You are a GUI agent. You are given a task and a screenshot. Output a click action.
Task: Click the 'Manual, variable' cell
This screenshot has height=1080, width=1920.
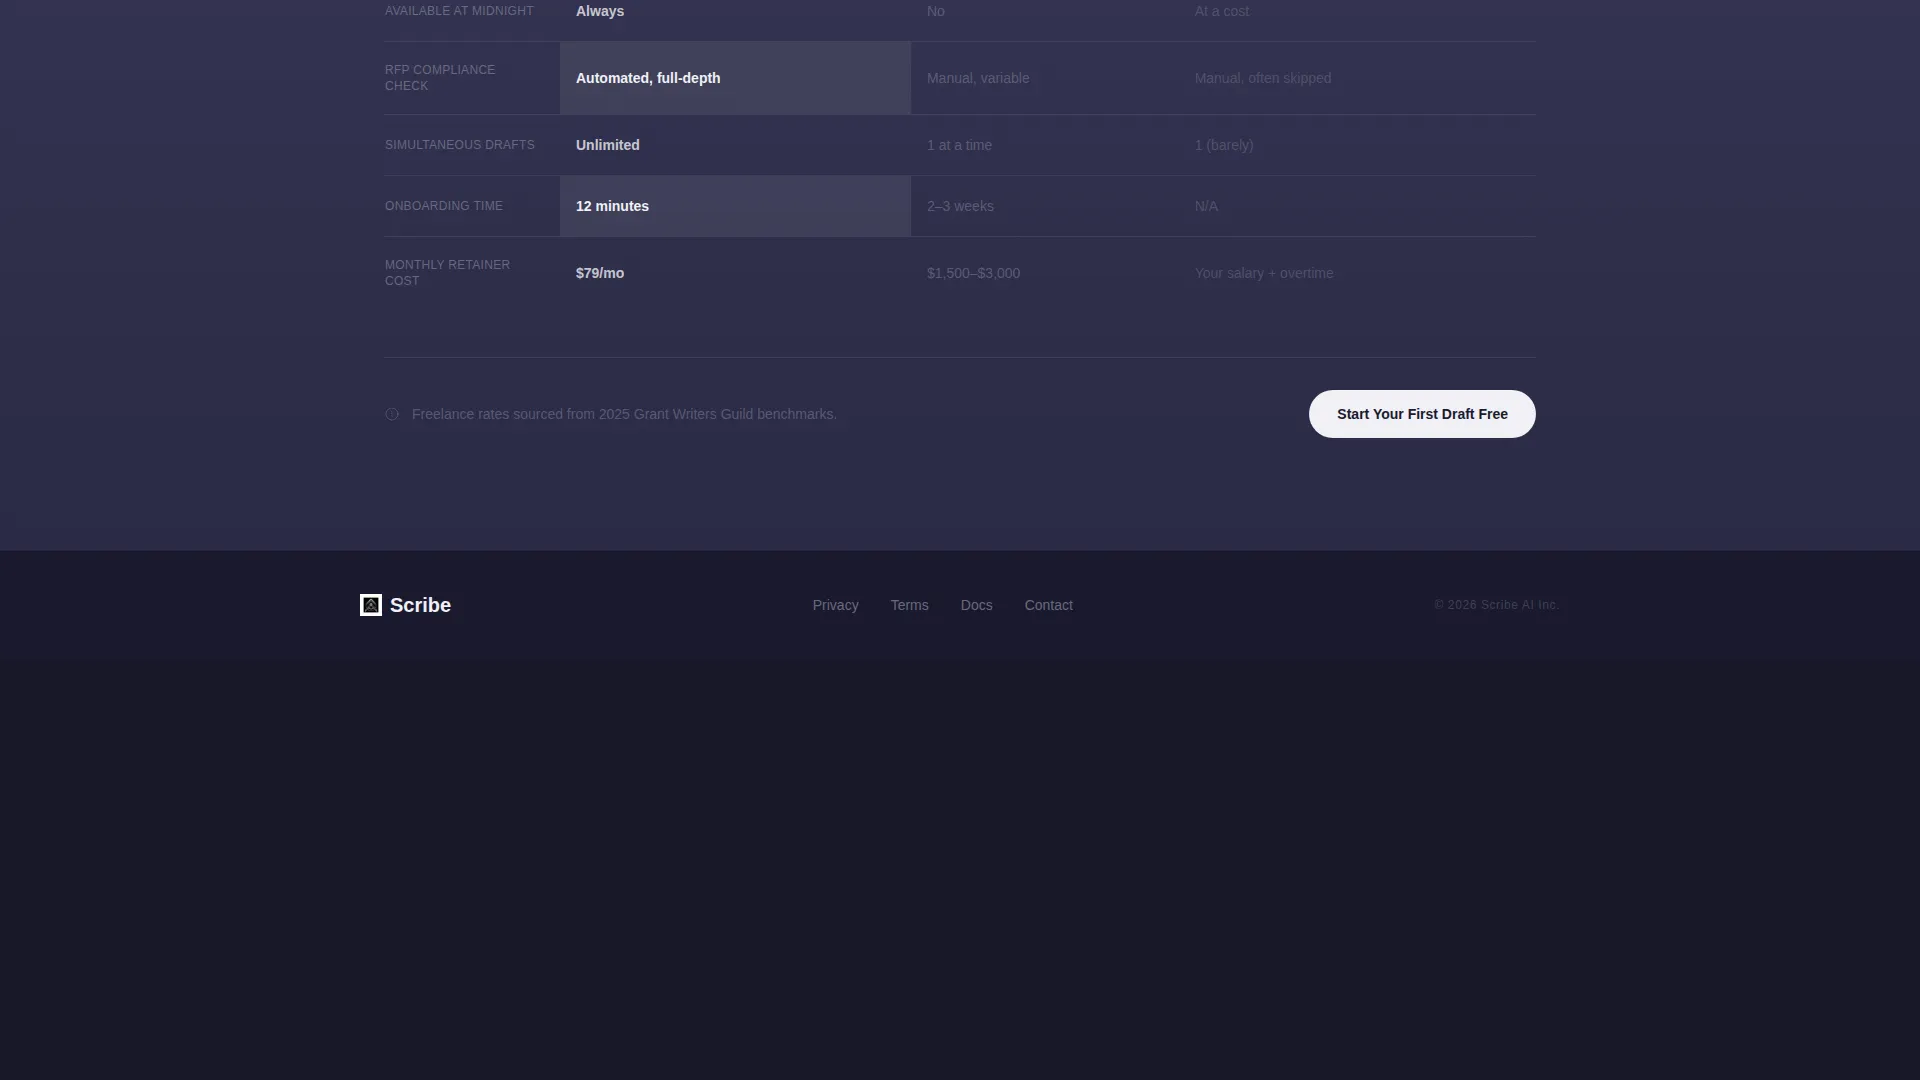point(1045,78)
